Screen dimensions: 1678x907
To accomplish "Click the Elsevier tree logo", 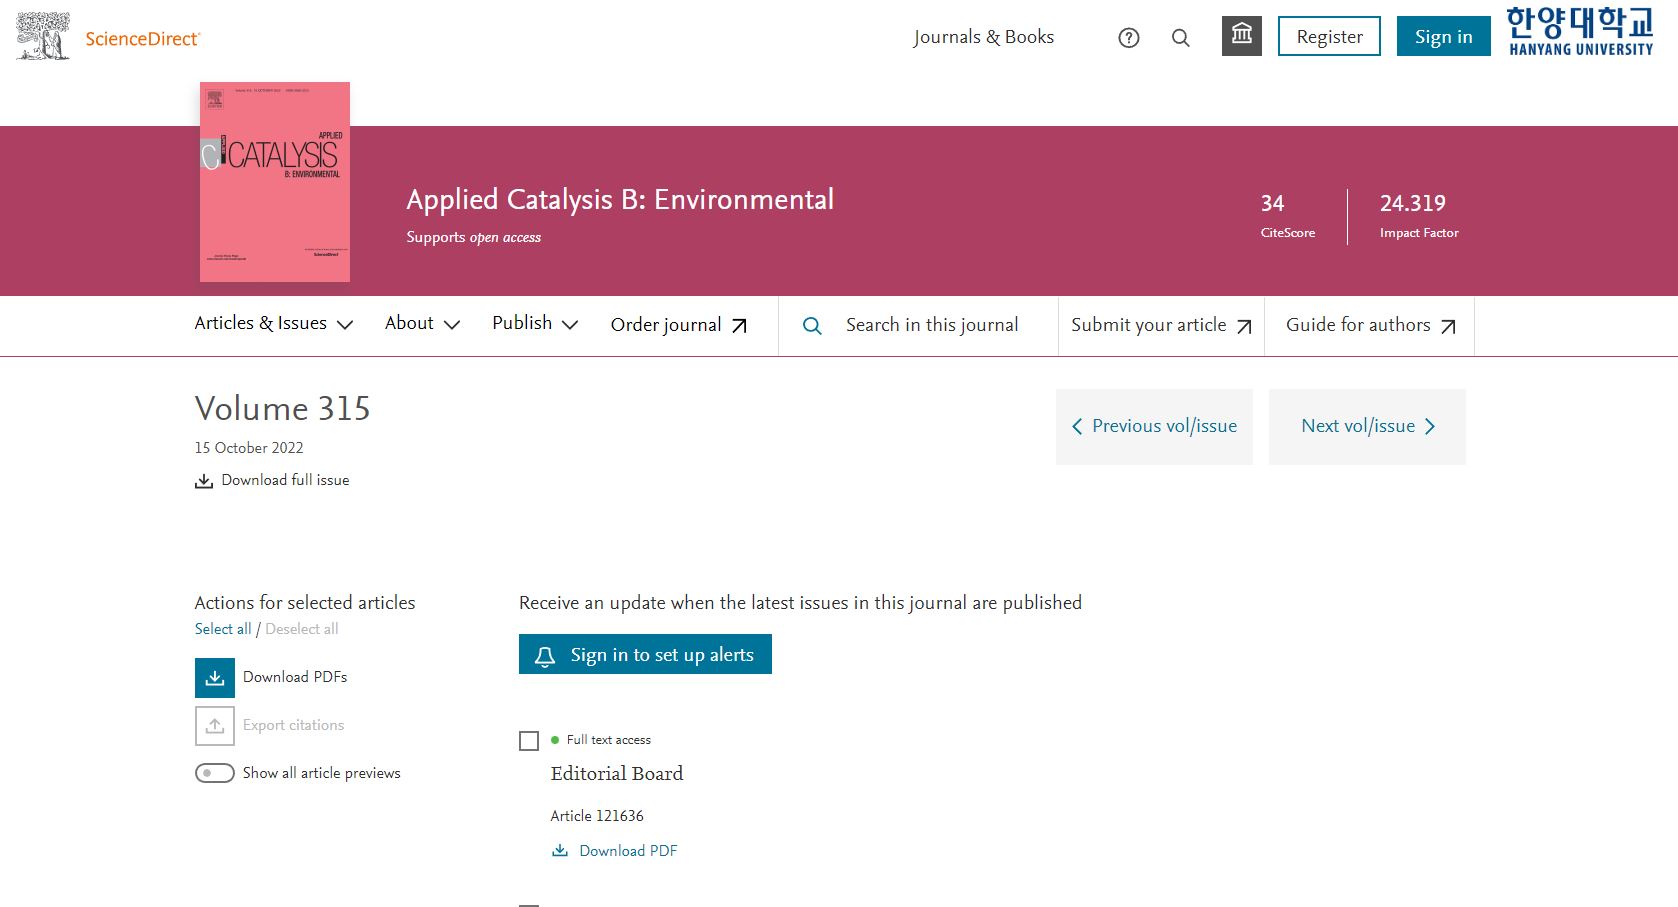I will pyautogui.click(x=43, y=37).
